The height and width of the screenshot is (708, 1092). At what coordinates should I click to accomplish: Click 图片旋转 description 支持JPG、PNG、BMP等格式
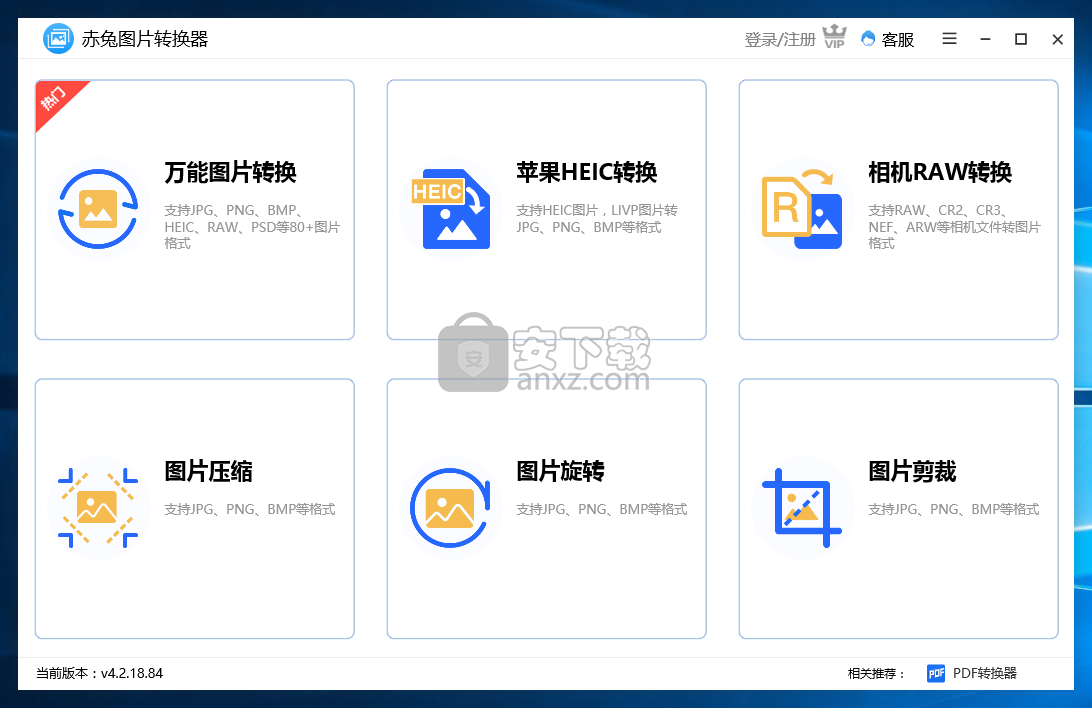tap(602, 510)
